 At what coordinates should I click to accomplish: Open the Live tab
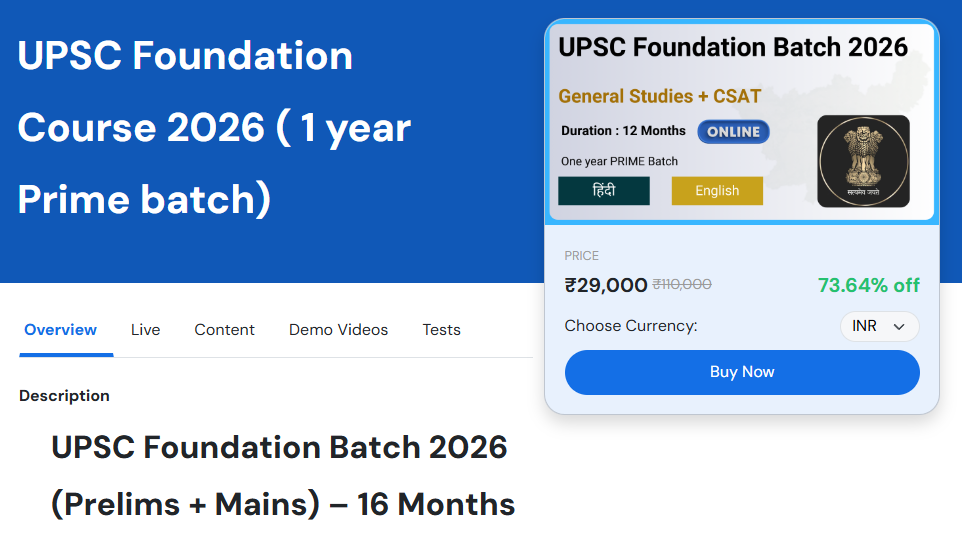pyautogui.click(x=145, y=330)
